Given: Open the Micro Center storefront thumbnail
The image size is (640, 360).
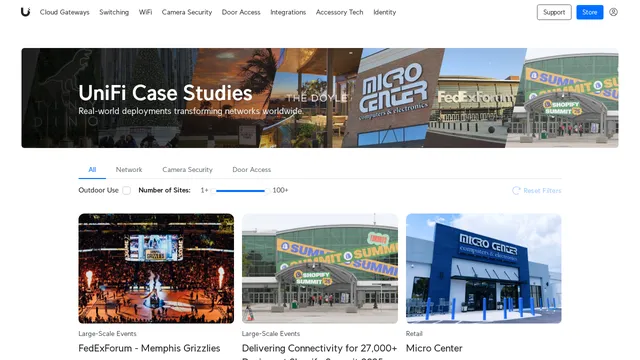Looking at the screenshot, I should tap(484, 268).
